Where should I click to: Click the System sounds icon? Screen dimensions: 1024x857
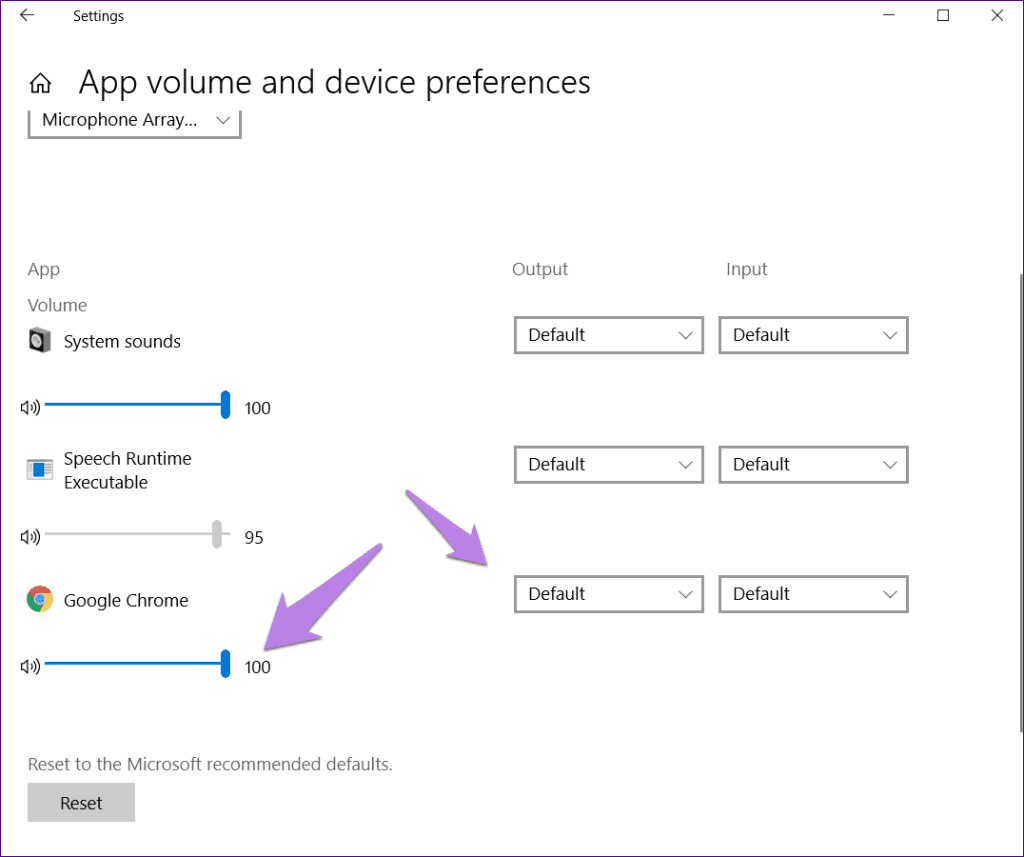pos(38,340)
